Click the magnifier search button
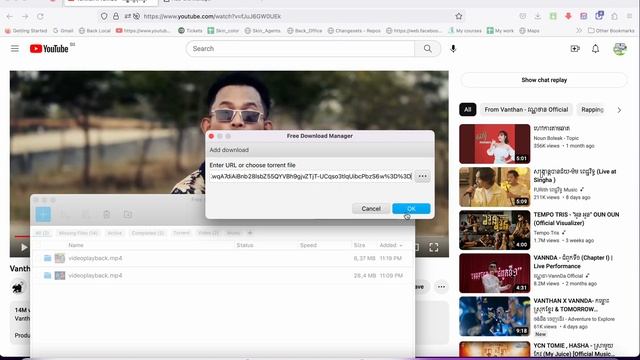The height and width of the screenshot is (360, 640). click(427, 49)
